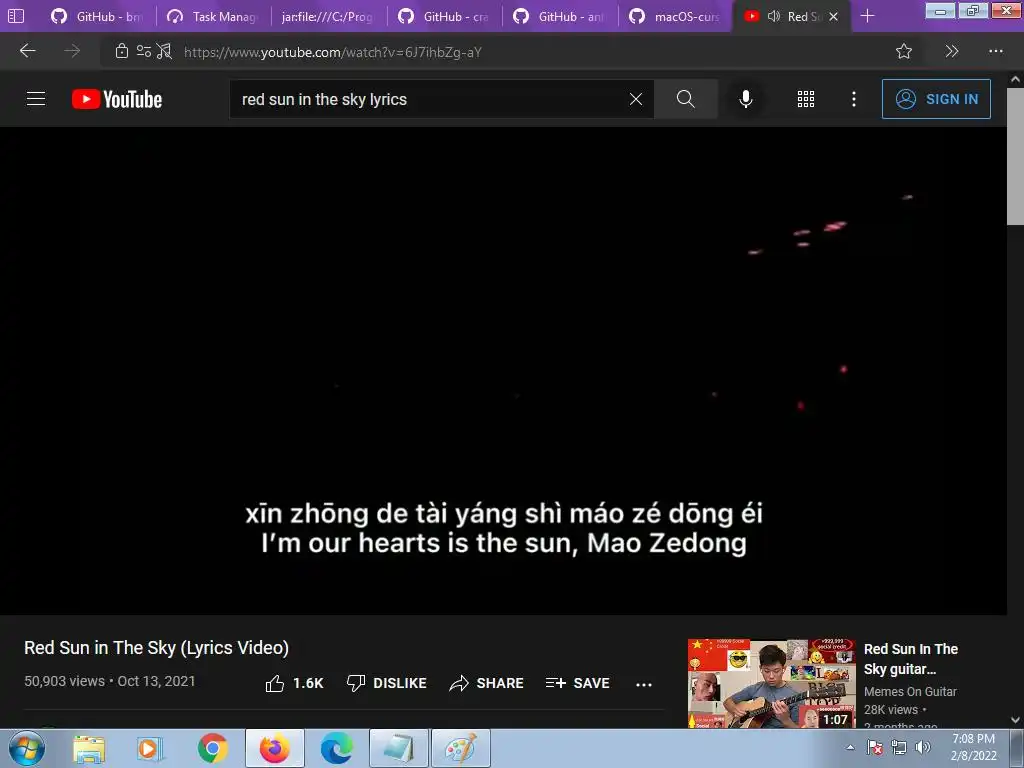Clear the YouTube search query
The image size is (1024, 768).
(x=635, y=99)
